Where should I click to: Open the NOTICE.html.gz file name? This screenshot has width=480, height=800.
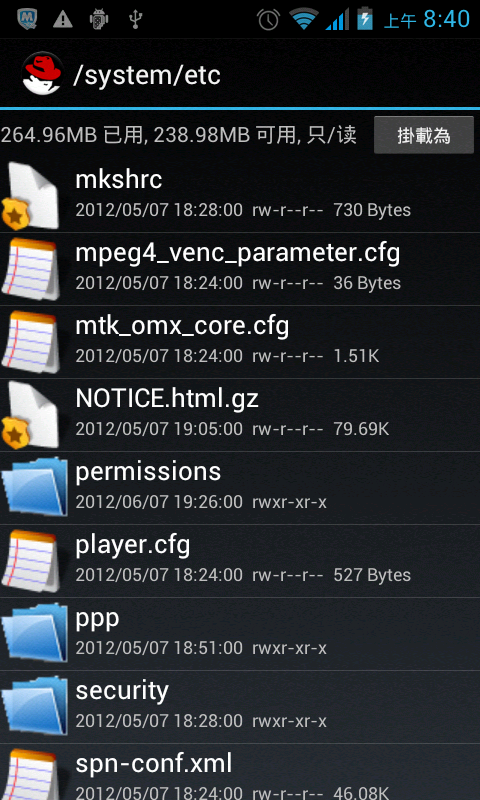(167, 398)
